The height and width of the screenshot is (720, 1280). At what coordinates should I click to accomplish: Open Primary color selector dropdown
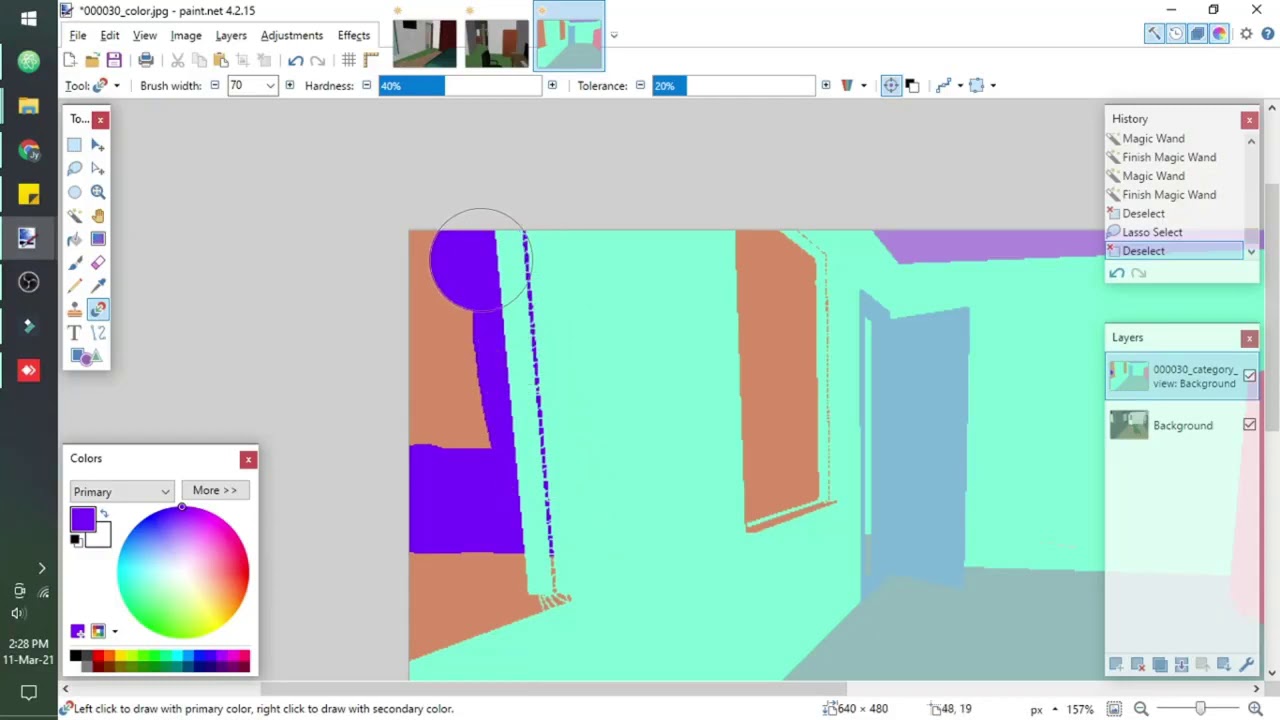pyautogui.click(x=121, y=491)
